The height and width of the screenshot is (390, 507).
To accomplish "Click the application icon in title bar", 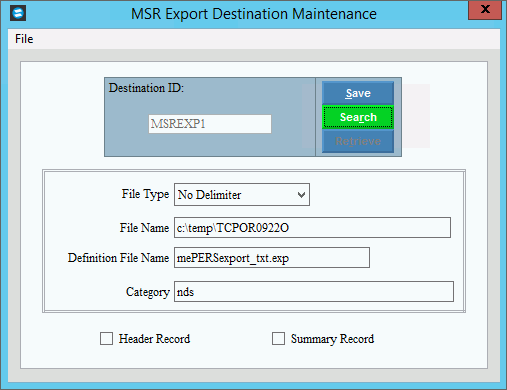I will coord(18,14).
